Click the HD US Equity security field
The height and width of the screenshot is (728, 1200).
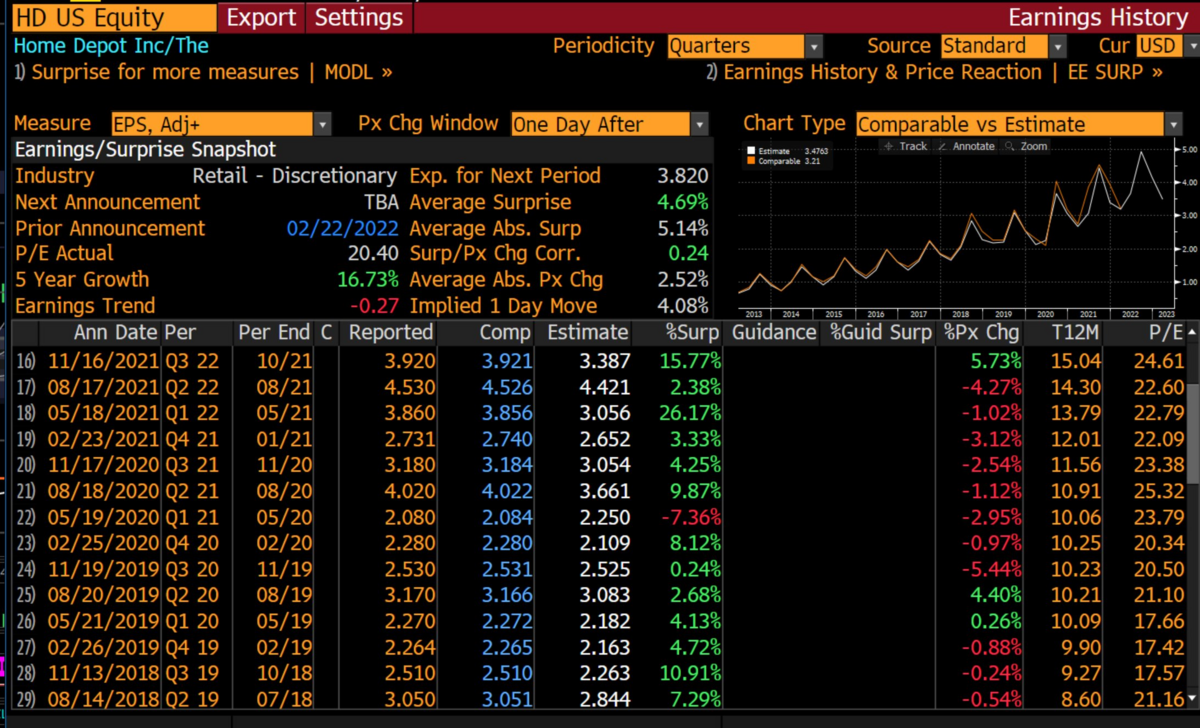click(114, 17)
